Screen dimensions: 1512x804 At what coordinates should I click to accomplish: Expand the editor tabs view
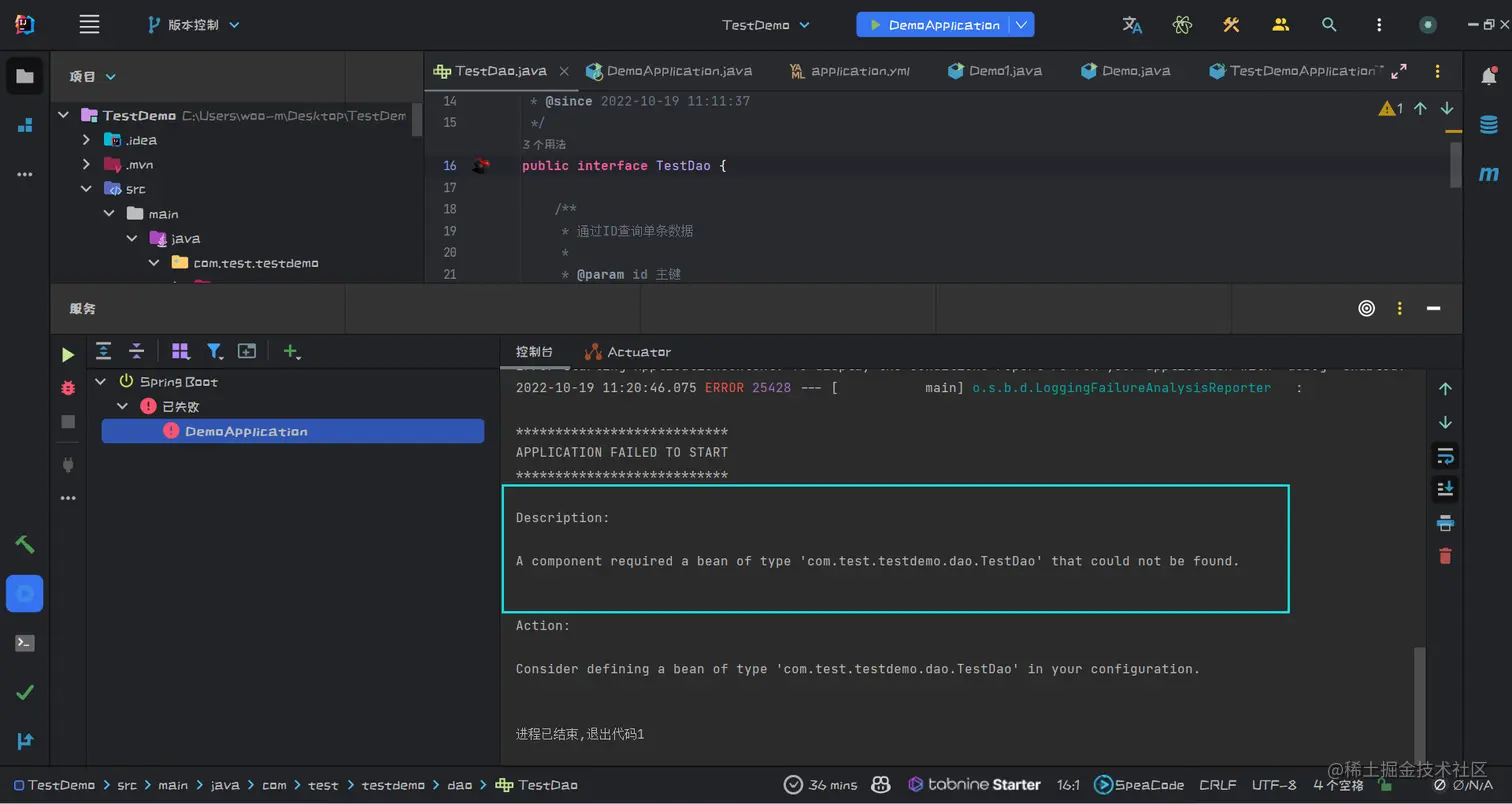click(x=1399, y=71)
